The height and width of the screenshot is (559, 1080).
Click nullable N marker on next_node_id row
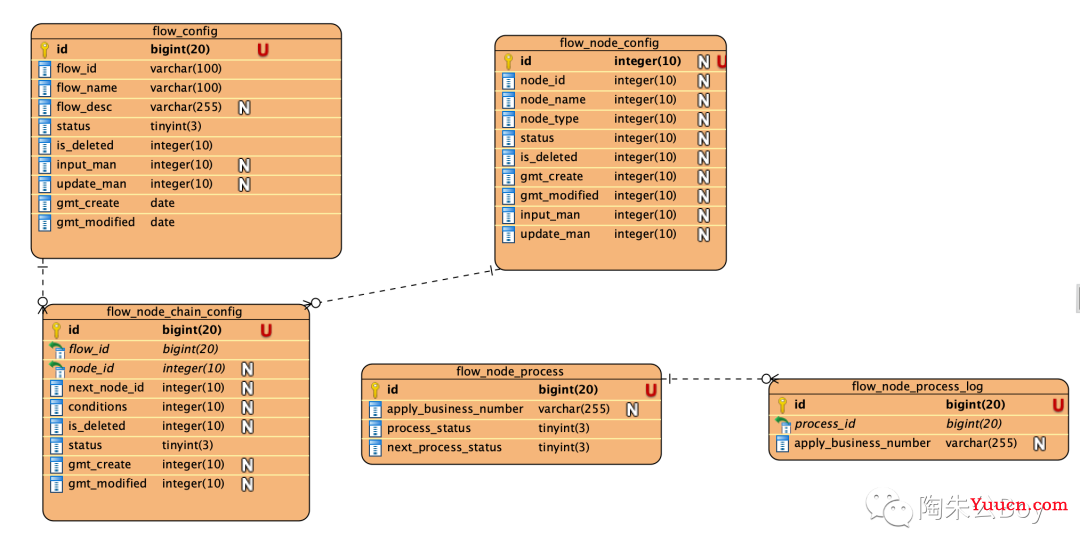pyautogui.click(x=247, y=388)
